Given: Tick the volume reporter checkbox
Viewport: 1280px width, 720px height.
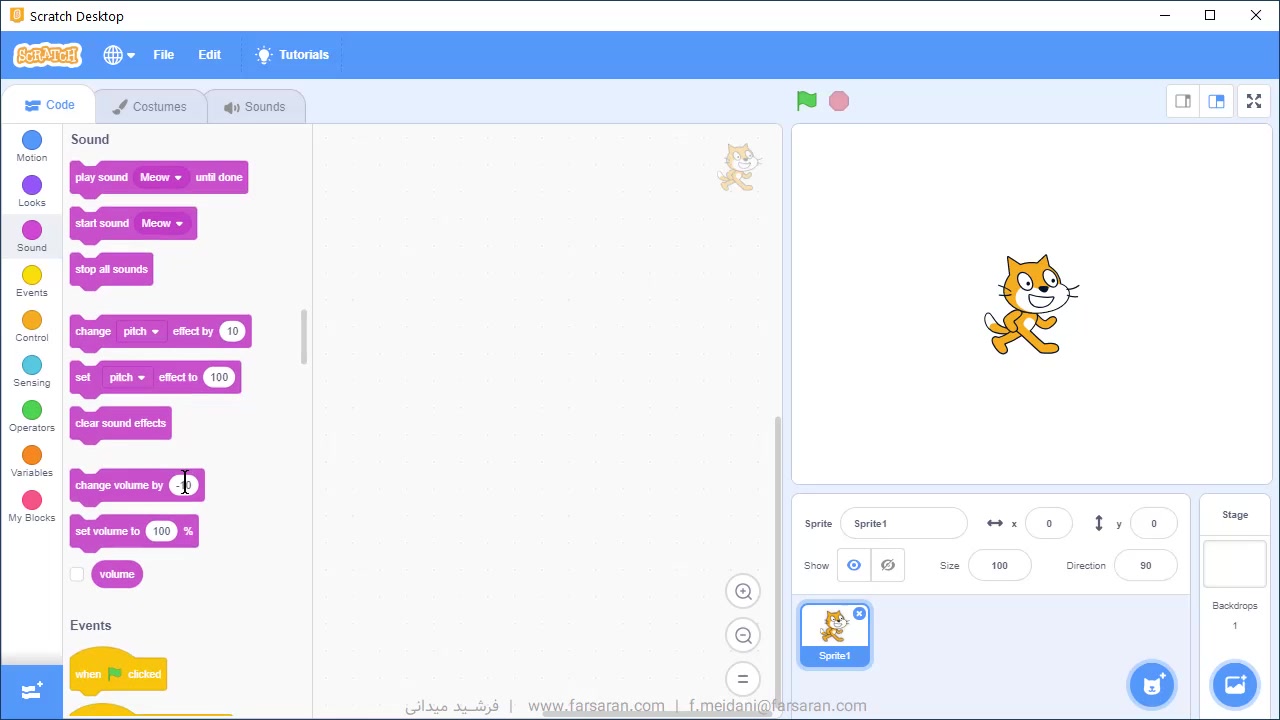Looking at the screenshot, I should (77, 574).
